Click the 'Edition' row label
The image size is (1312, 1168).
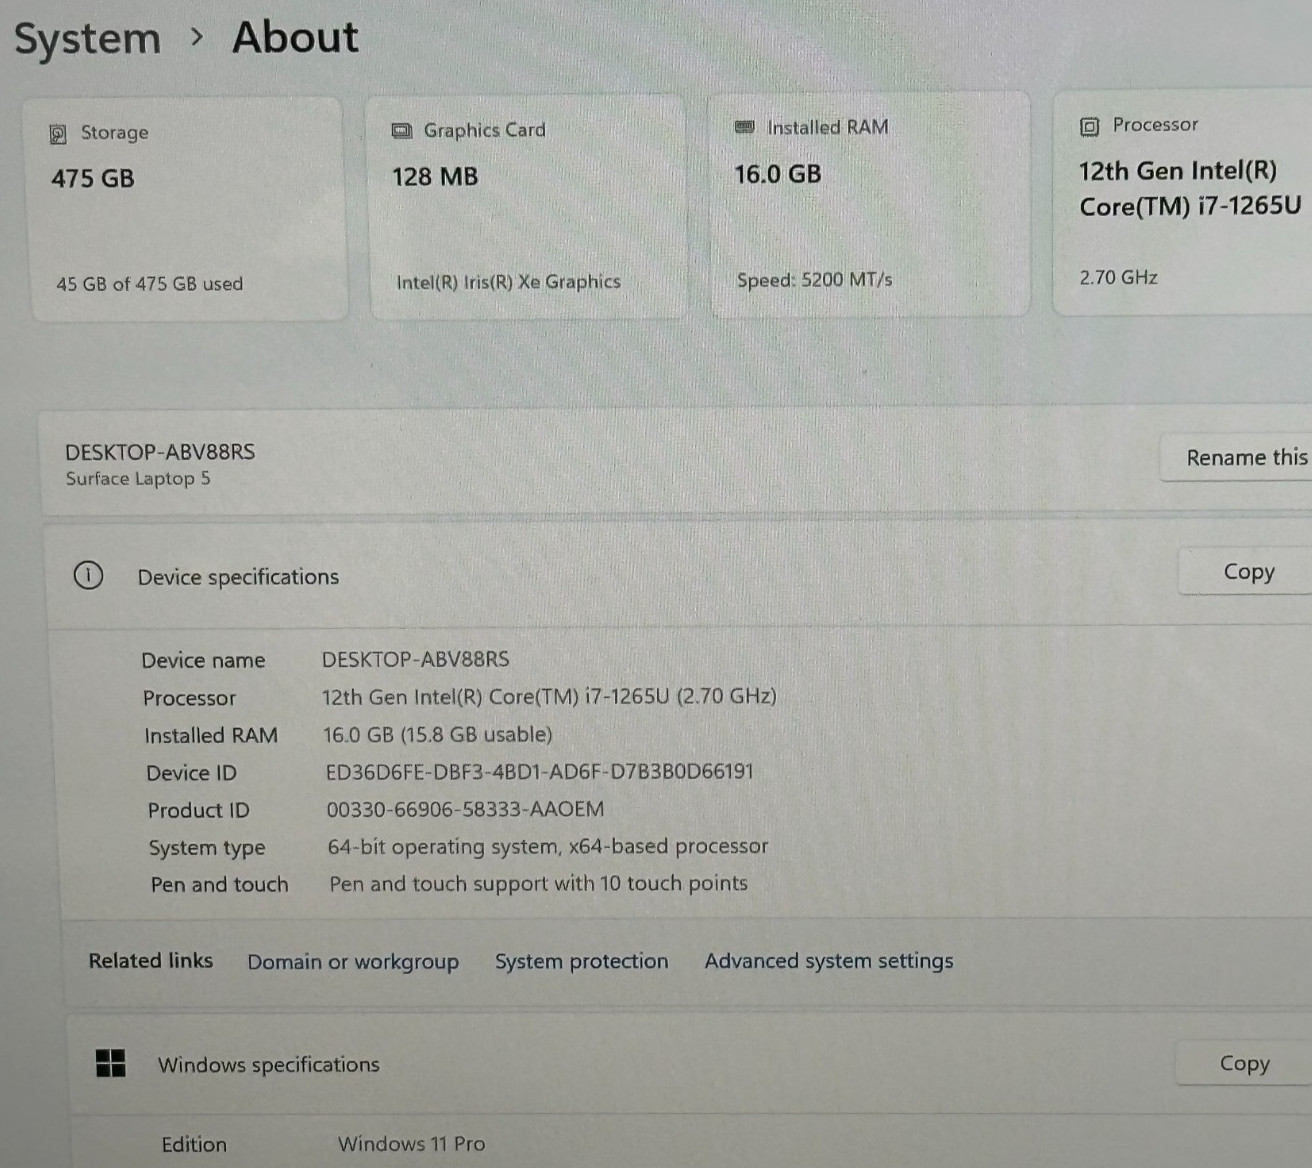(x=194, y=1144)
